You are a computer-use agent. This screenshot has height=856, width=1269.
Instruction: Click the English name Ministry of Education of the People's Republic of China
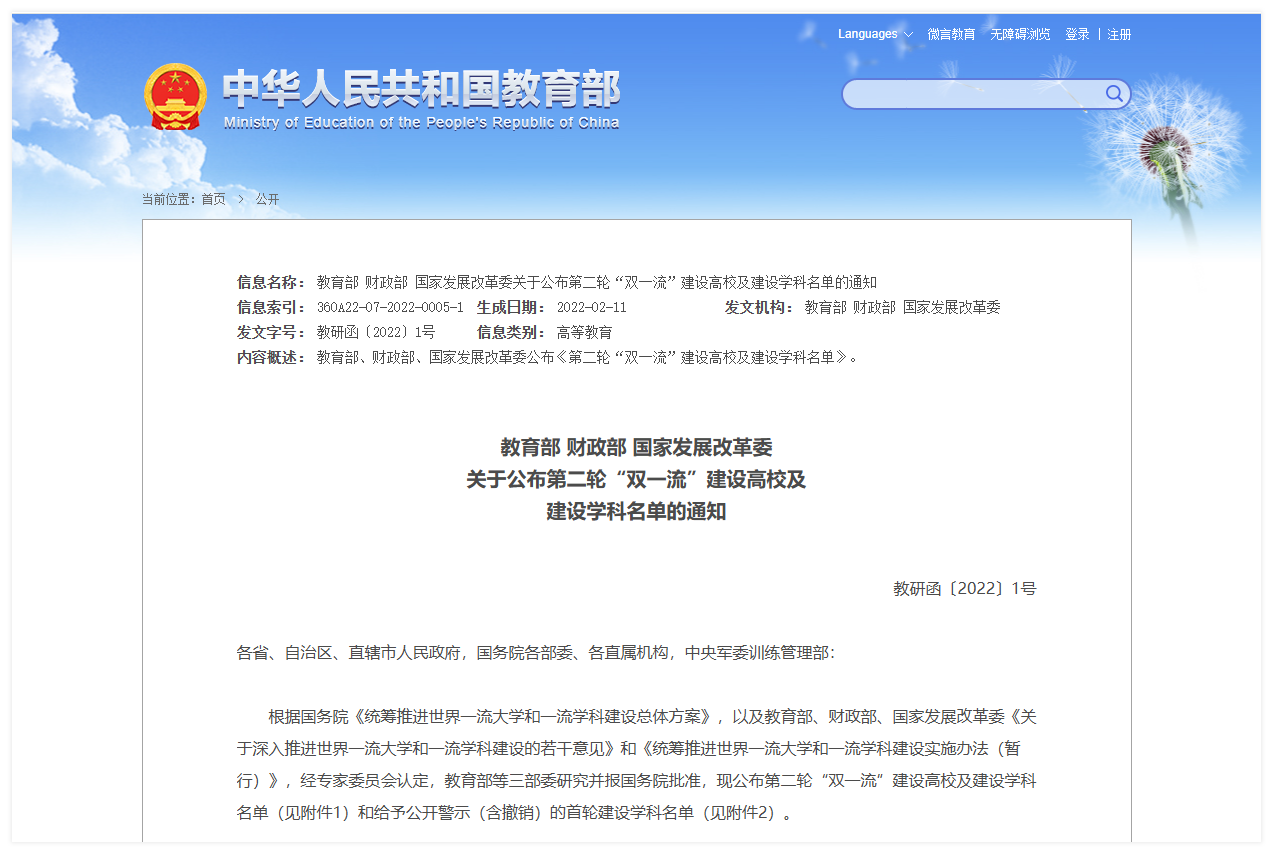click(421, 123)
